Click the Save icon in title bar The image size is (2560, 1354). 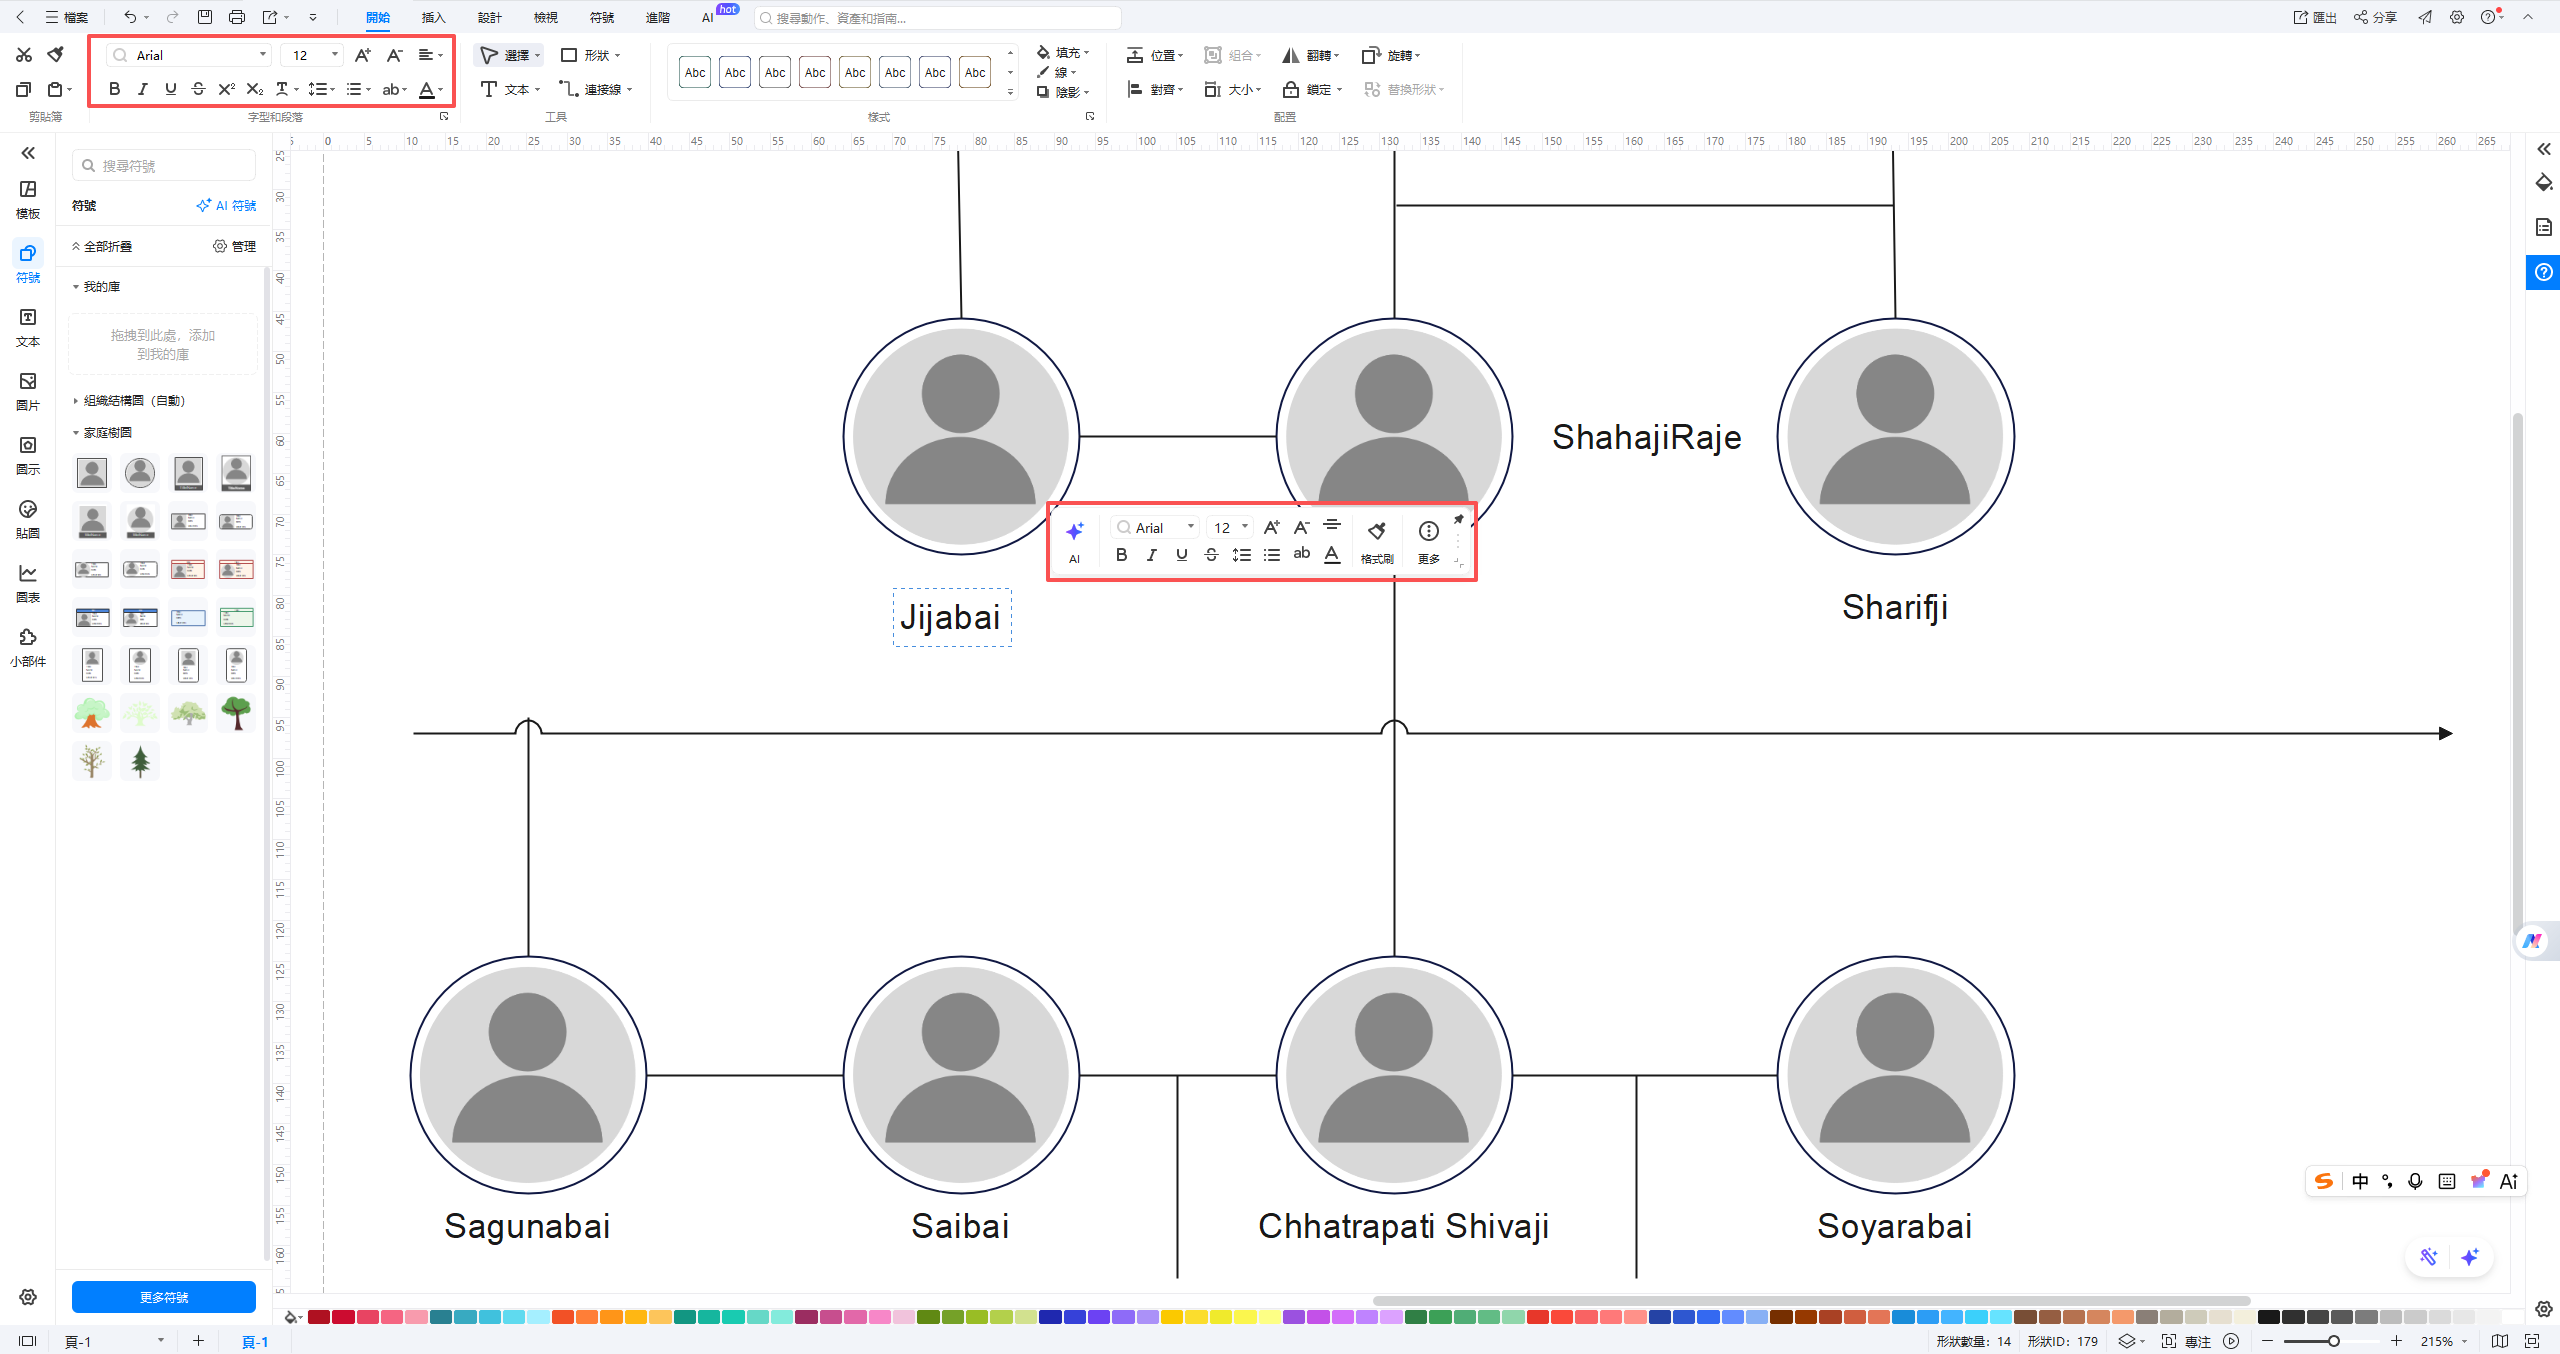(x=204, y=17)
